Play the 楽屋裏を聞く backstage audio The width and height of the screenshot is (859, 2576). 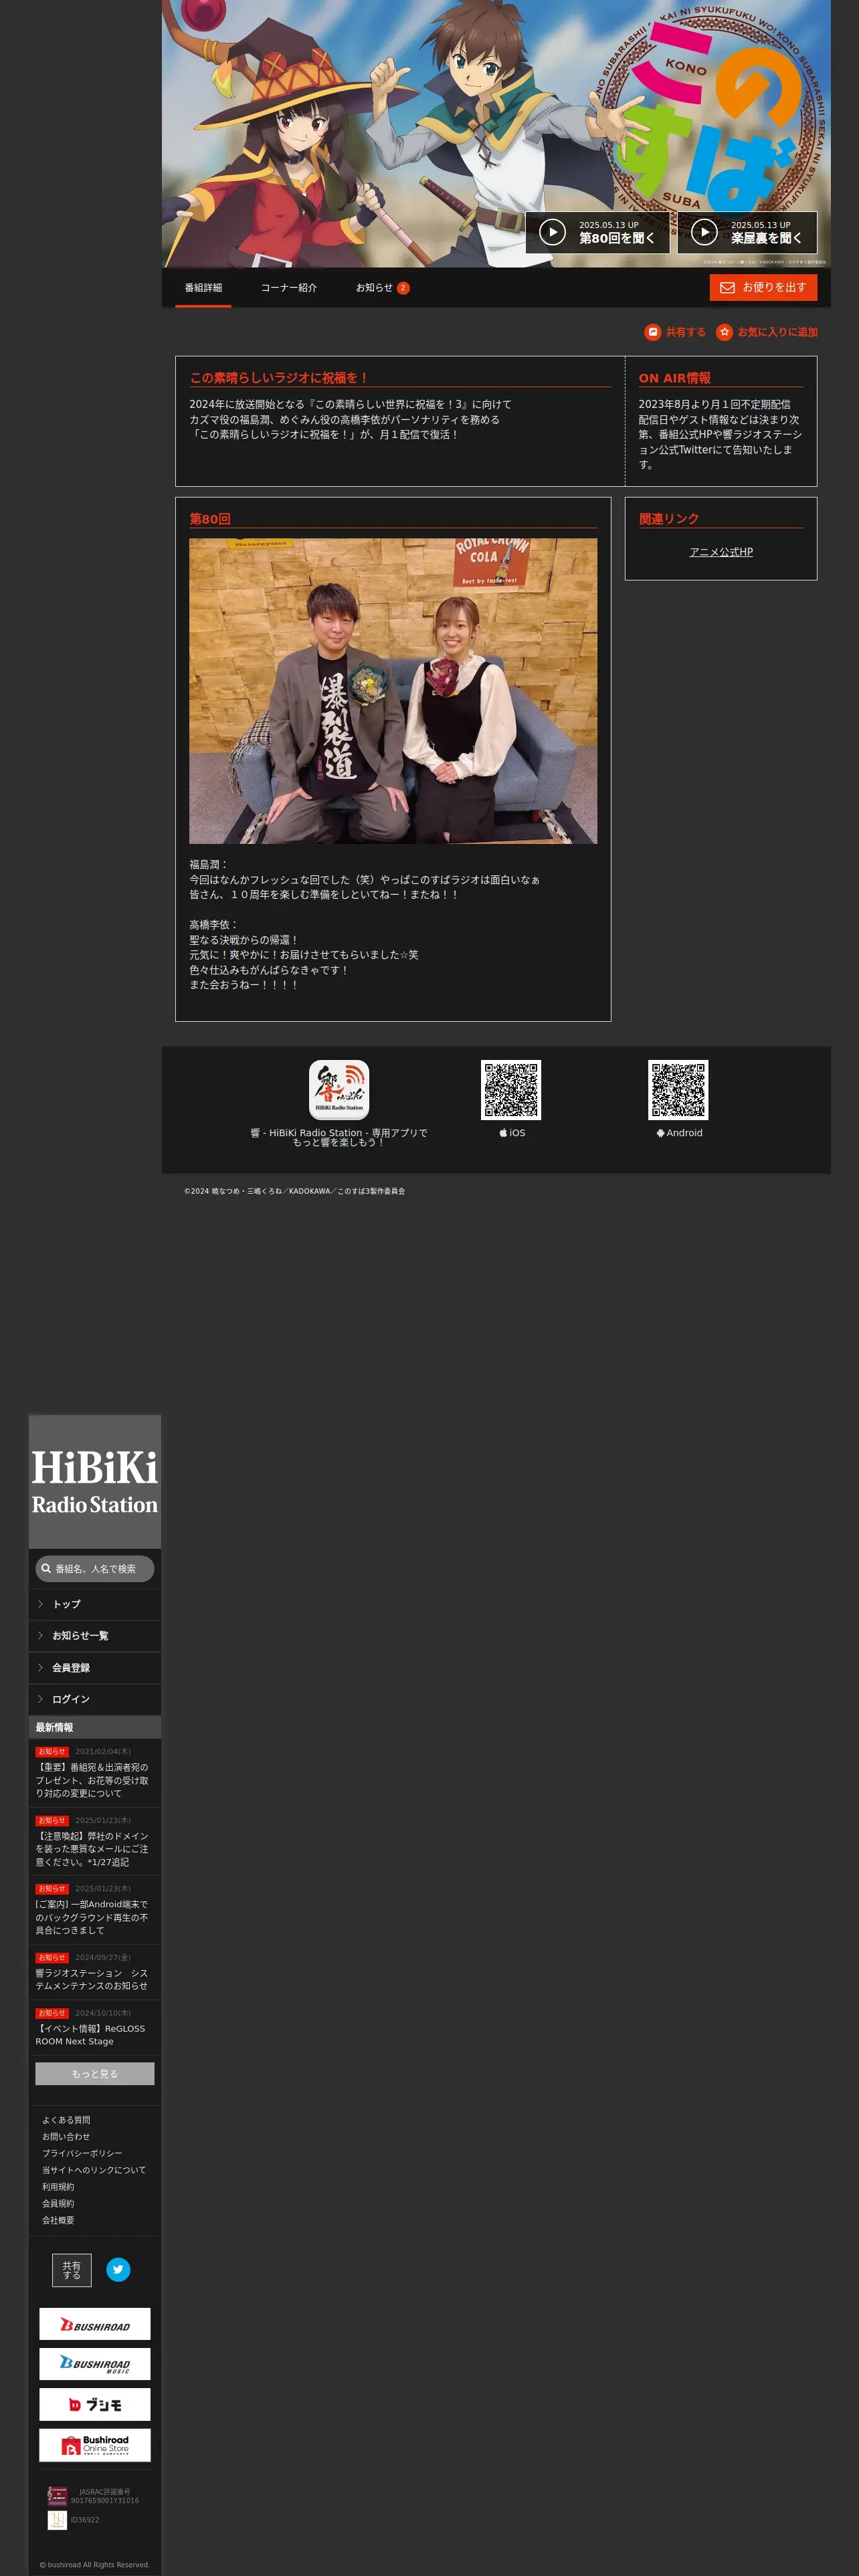747,232
